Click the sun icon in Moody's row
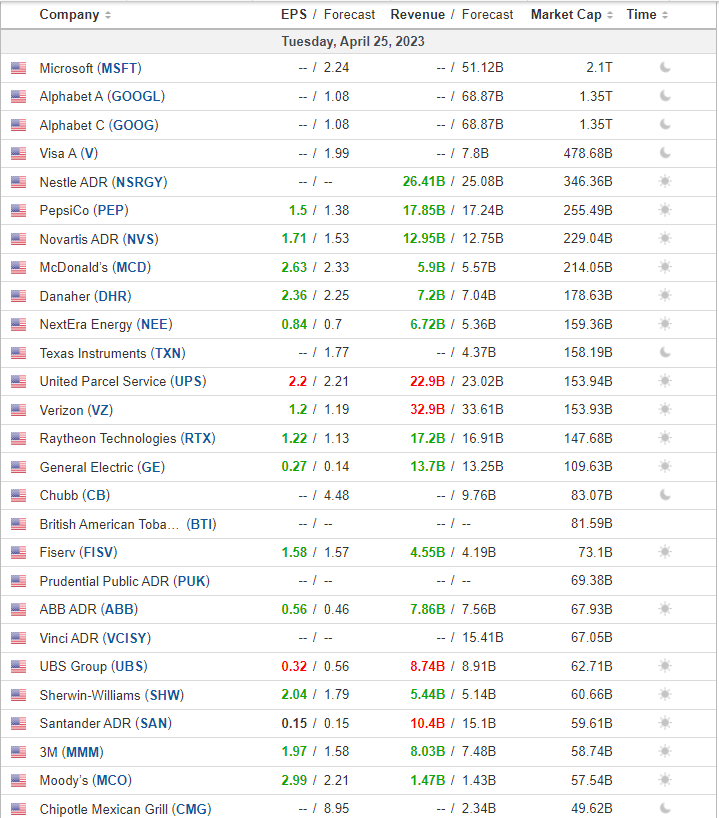Screen dimensions: 719x818 (x=665, y=780)
